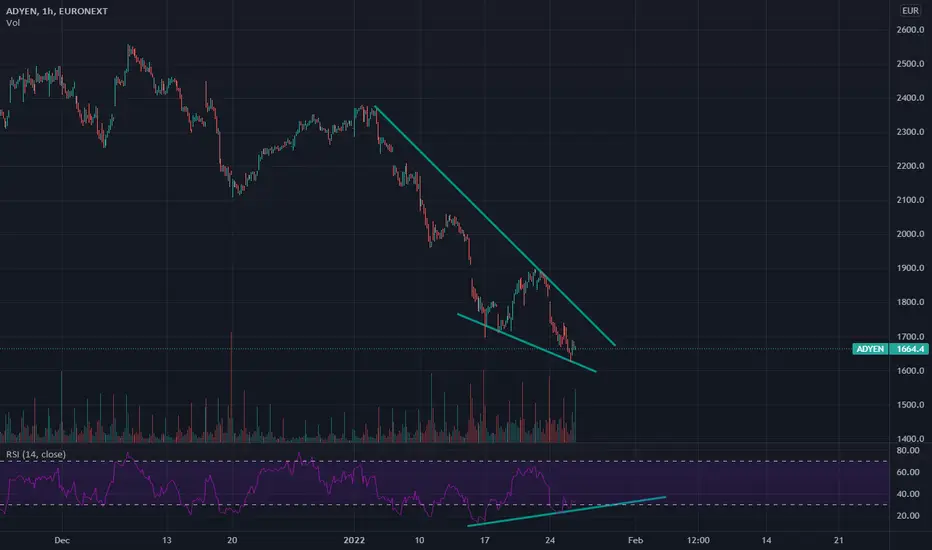Click the 21 date label on time axis
This screenshot has height=550, width=932.
point(838,540)
